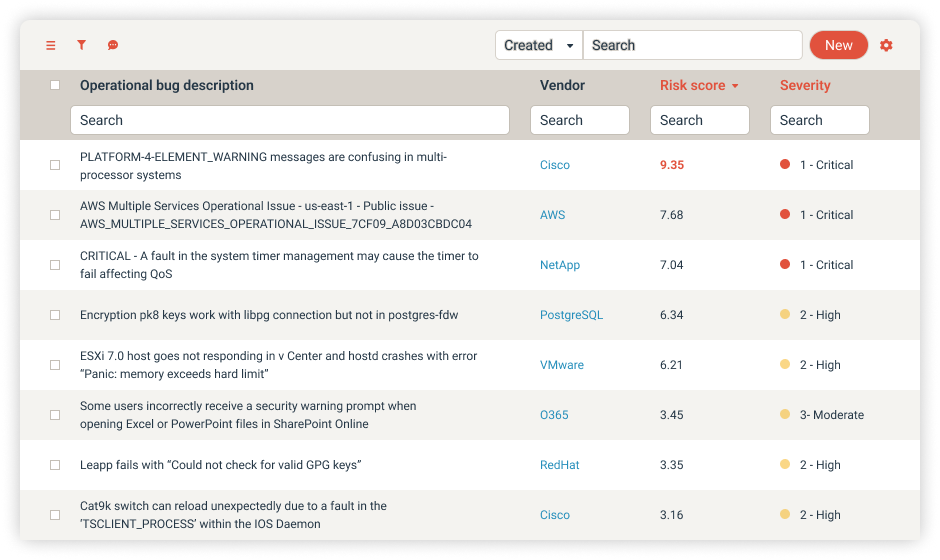The width and height of the screenshot is (940, 560).
Task: Click the yellow severity dot in Cisco 3.16 row
Action: pos(785,514)
